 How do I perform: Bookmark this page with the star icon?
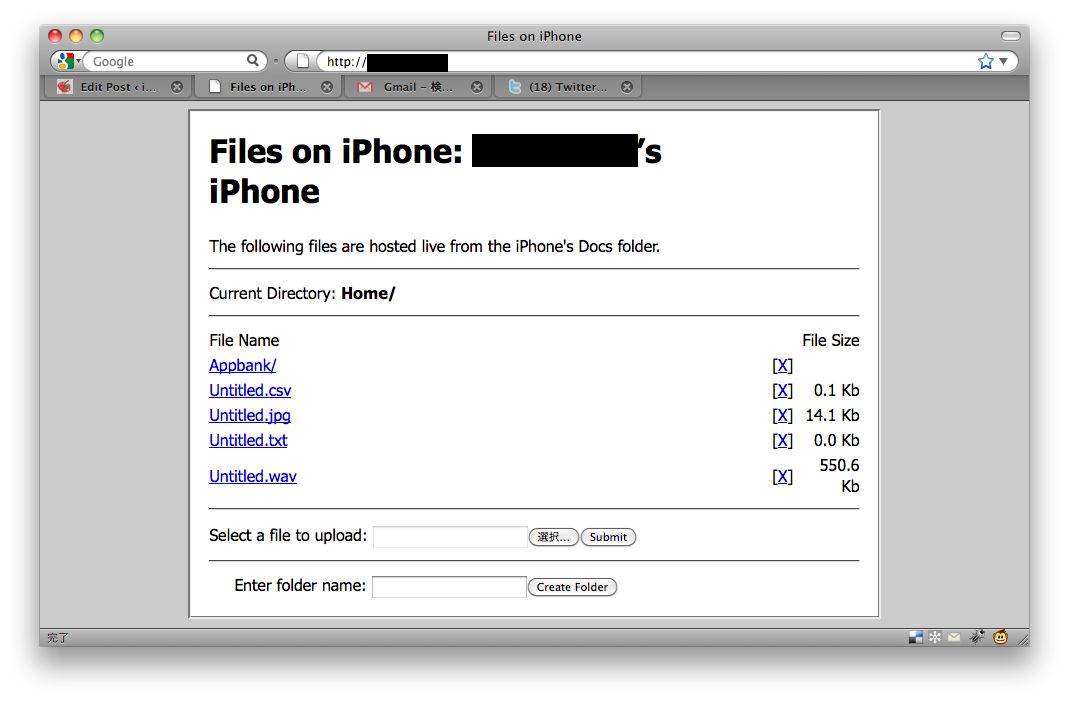(985, 61)
